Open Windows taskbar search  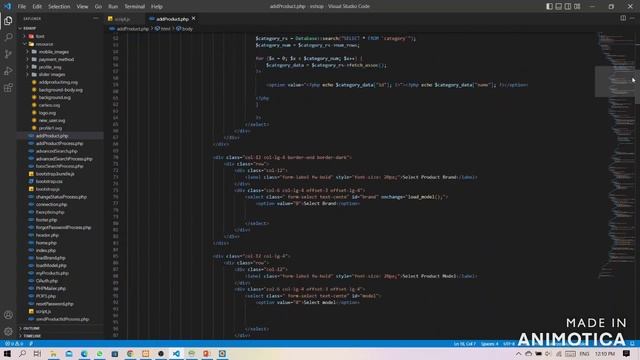click(x=22, y=353)
